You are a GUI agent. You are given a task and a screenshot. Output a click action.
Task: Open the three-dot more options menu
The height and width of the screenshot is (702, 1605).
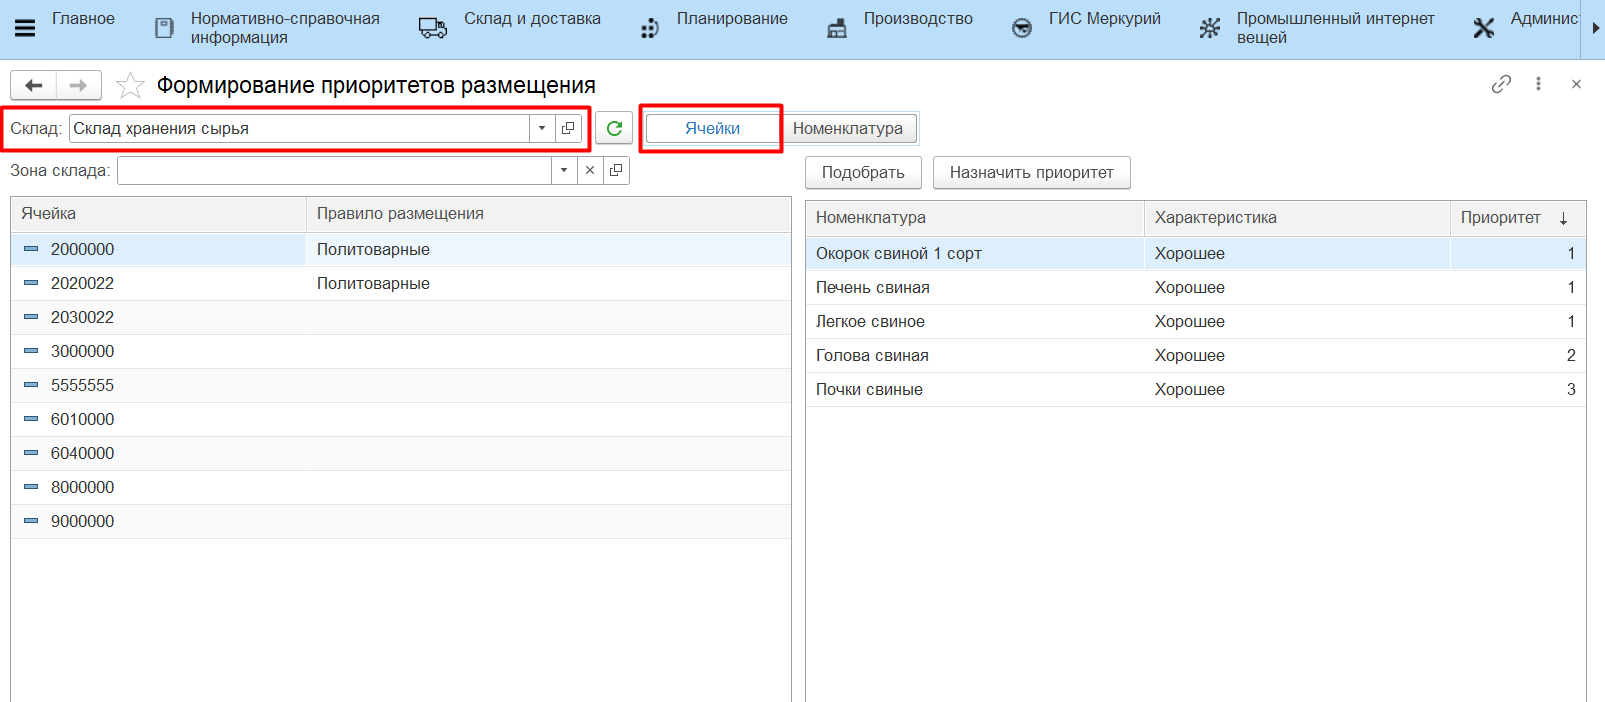(x=1538, y=85)
